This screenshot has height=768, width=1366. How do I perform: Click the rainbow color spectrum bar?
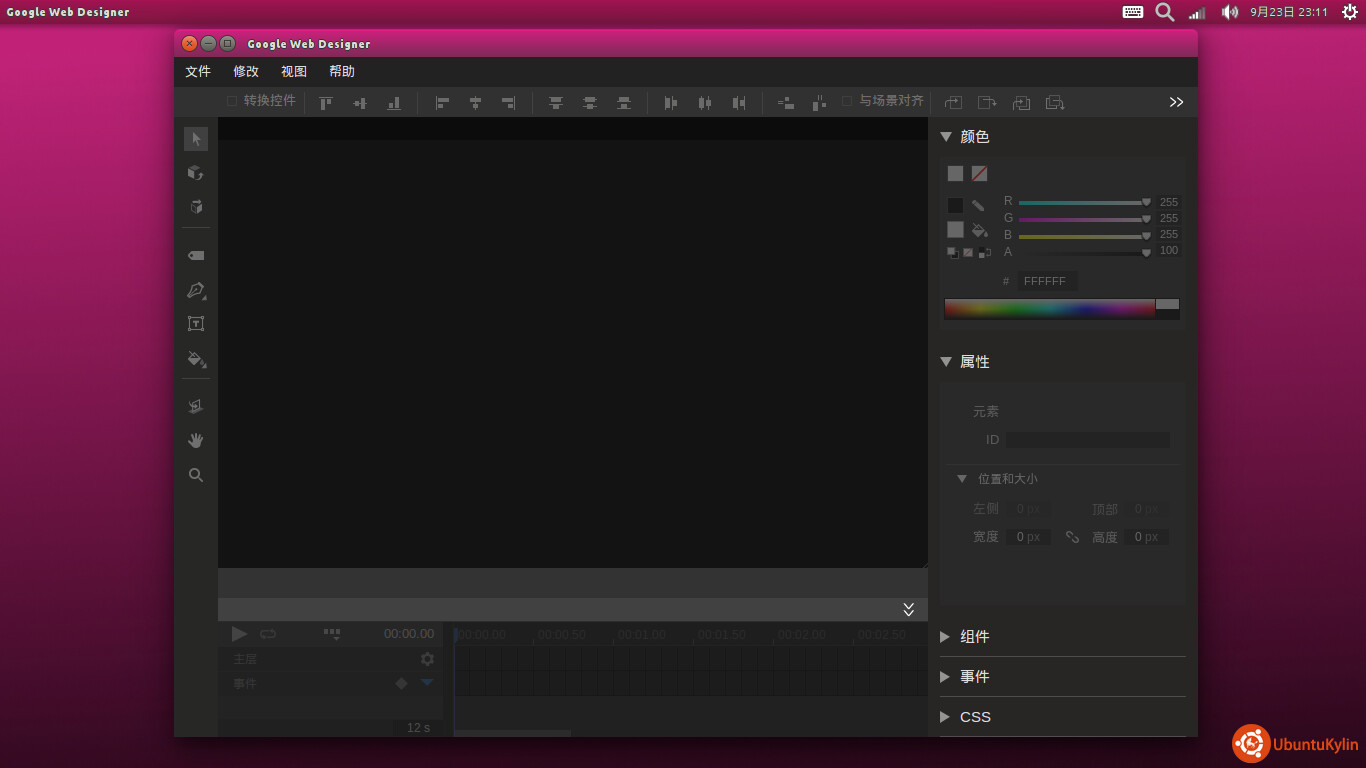[x=1049, y=309]
